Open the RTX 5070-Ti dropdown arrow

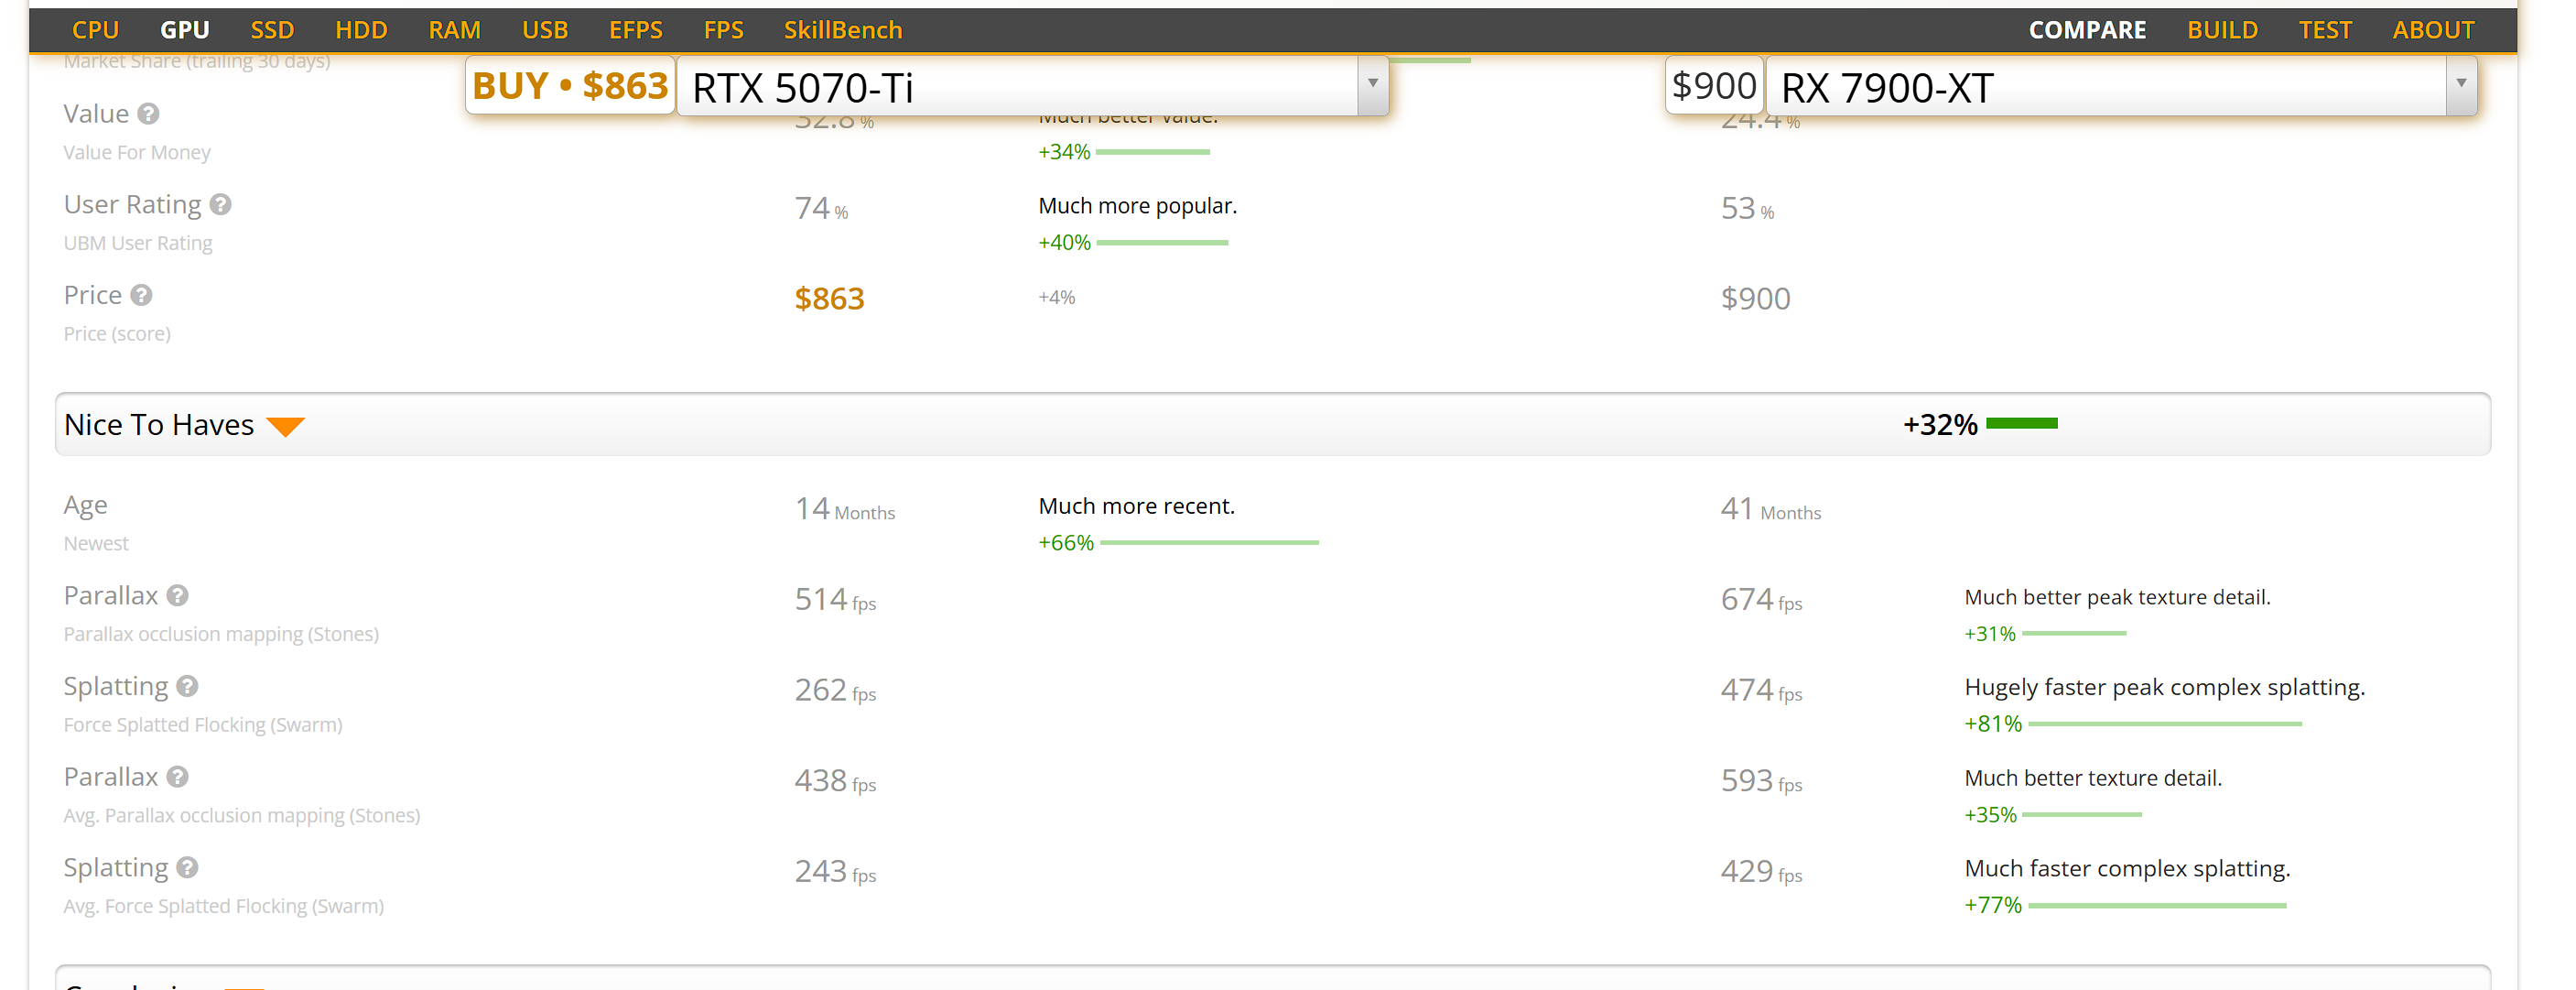point(1372,84)
